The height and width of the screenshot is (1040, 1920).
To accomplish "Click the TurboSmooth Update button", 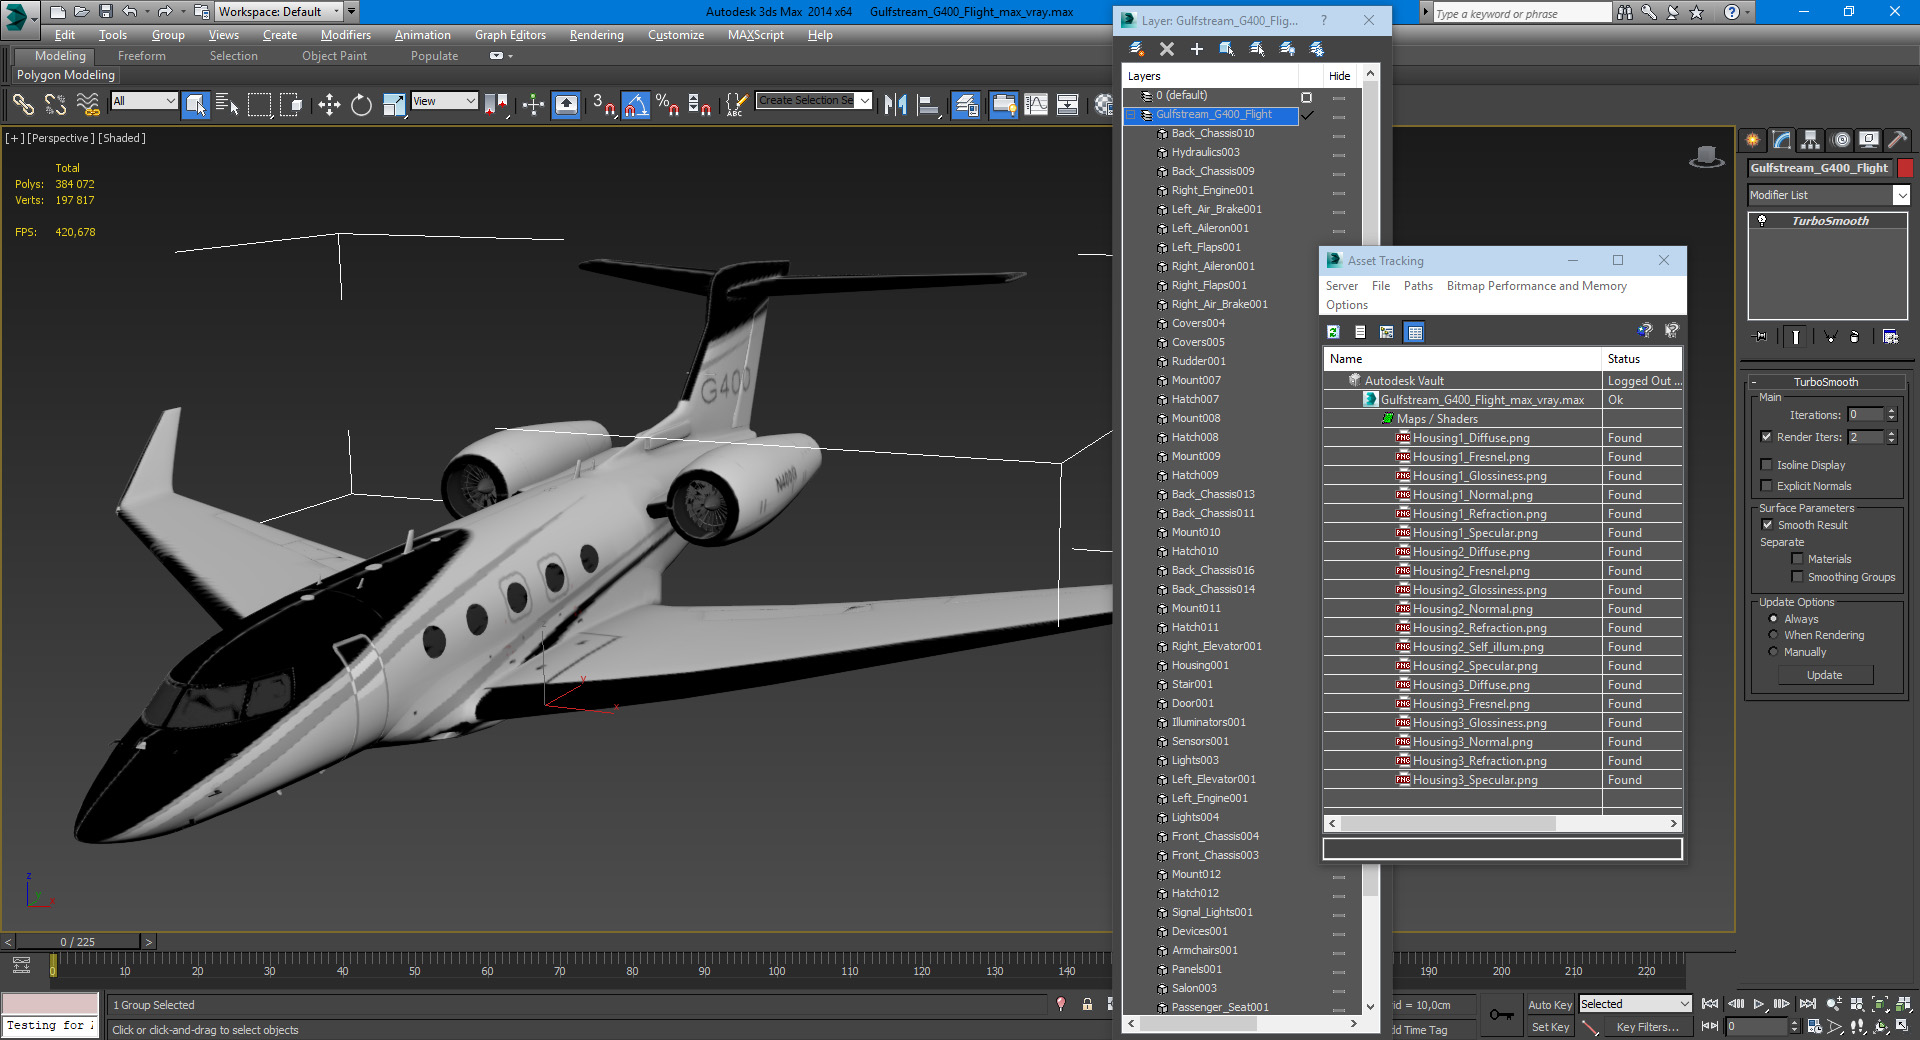I will [1824, 675].
